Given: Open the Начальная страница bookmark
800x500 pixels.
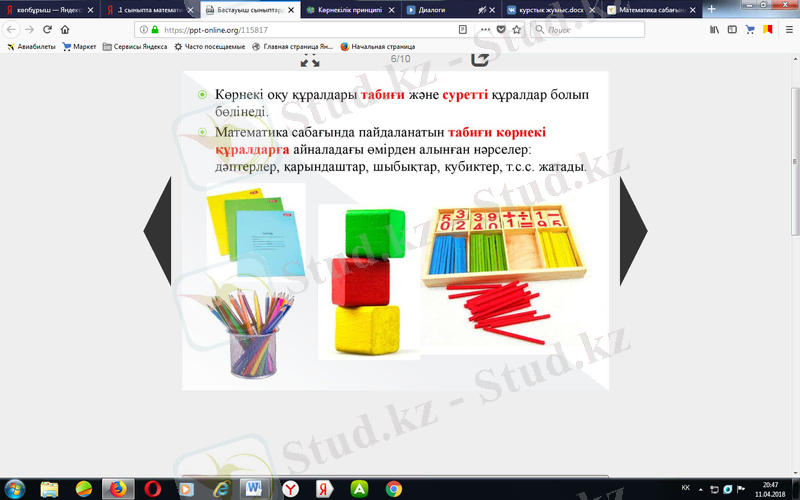Looking at the screenshot, I should point(378,46).
